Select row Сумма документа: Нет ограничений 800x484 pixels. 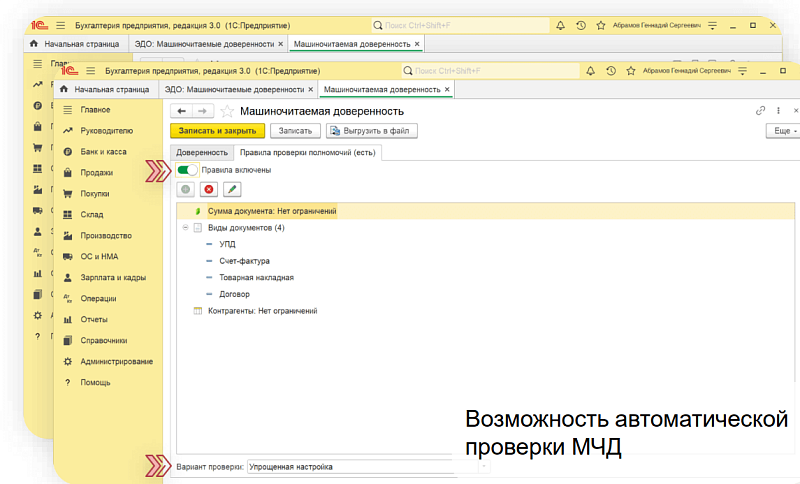pos(485,211)
